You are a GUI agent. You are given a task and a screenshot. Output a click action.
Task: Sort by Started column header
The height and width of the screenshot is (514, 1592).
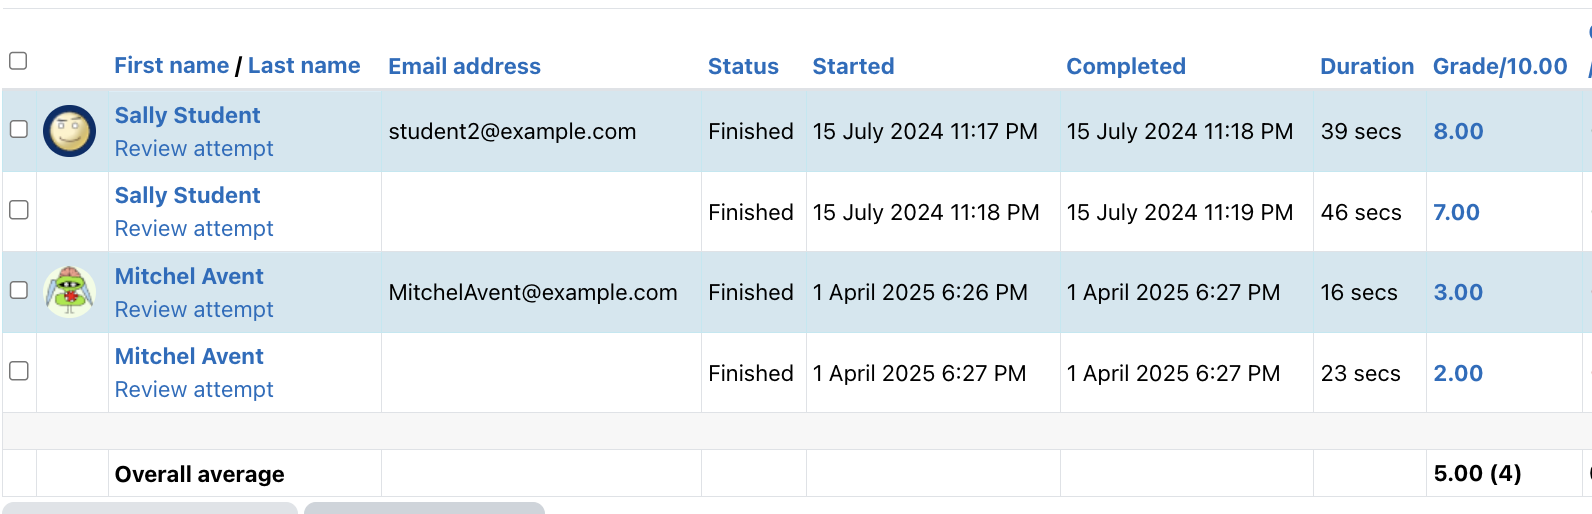click(x=853, y=66)
